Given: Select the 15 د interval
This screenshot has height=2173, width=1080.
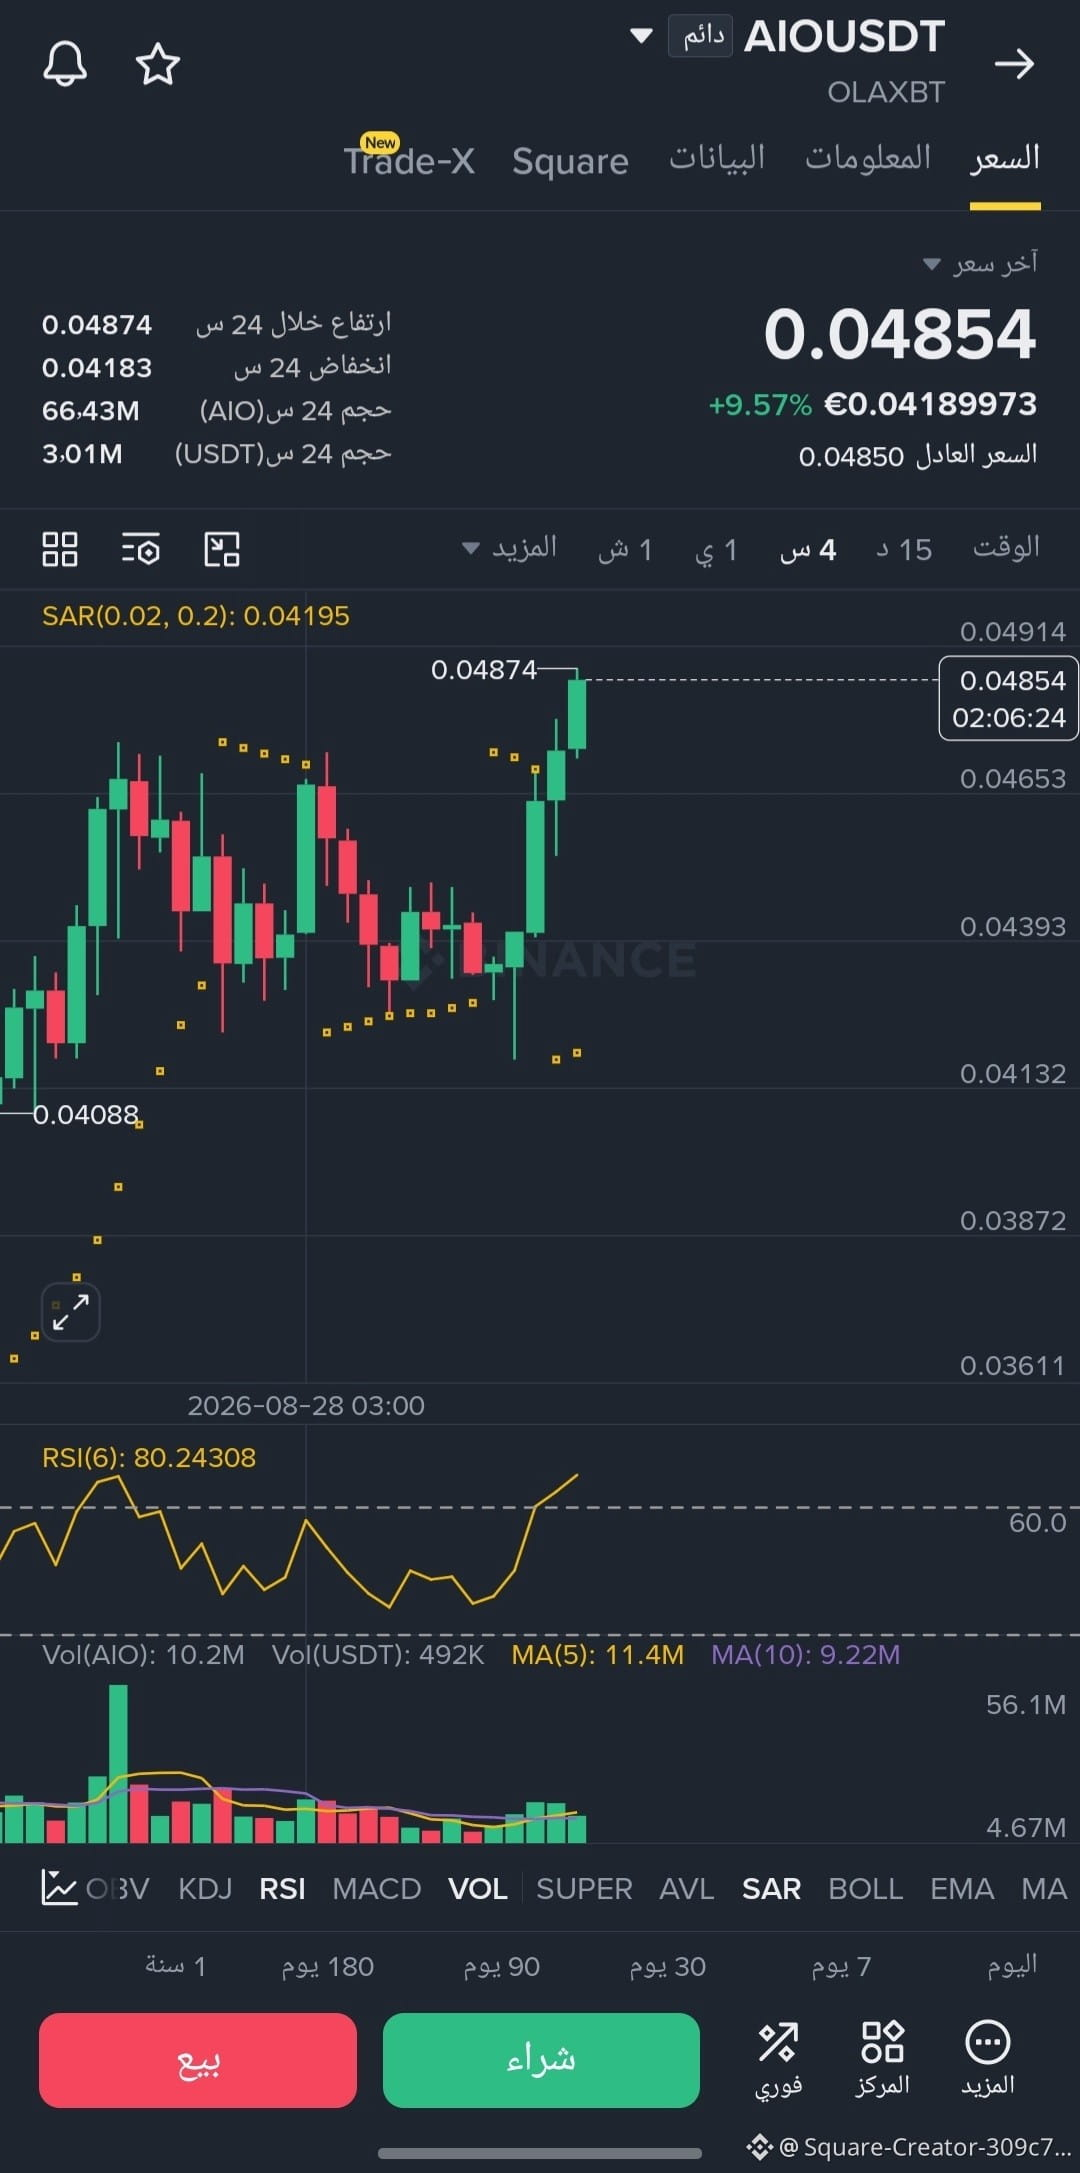Looking at the screenshot, I should 904,549.
